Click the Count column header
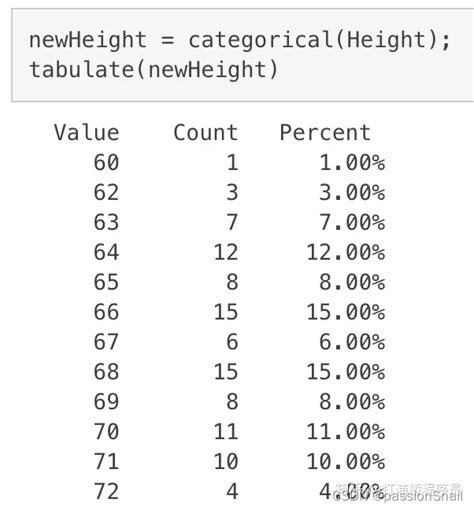 (206, 132)
